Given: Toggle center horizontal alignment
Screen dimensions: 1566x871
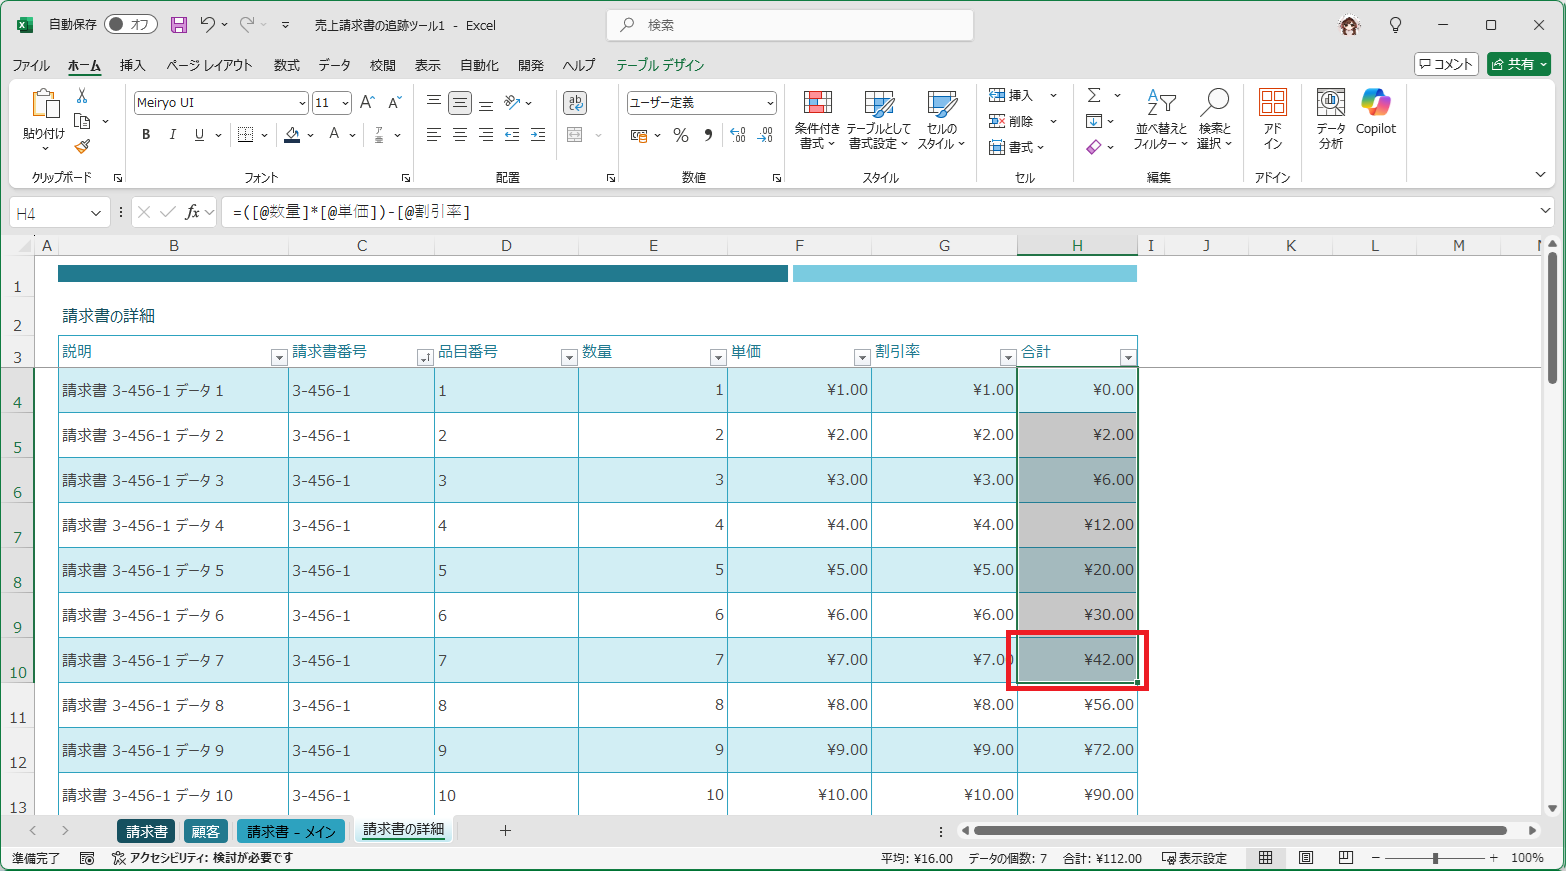Looking at the screenshot, I should tap(460, 135).
